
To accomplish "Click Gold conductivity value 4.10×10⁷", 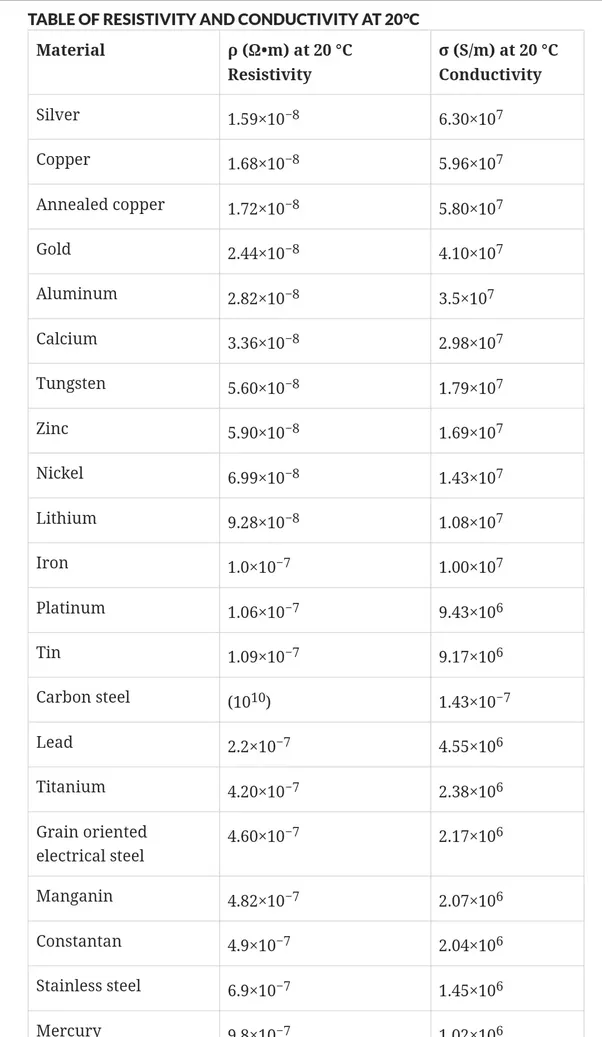I will pos(471,252).
